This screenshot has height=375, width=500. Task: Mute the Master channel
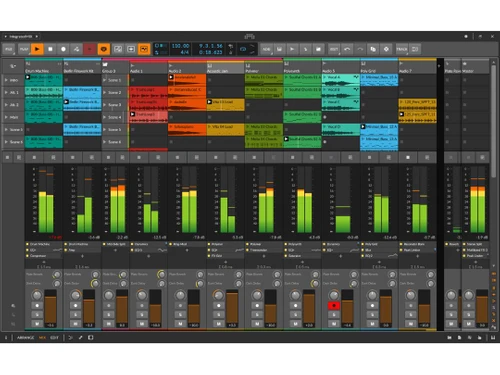(x=468, y=324)
